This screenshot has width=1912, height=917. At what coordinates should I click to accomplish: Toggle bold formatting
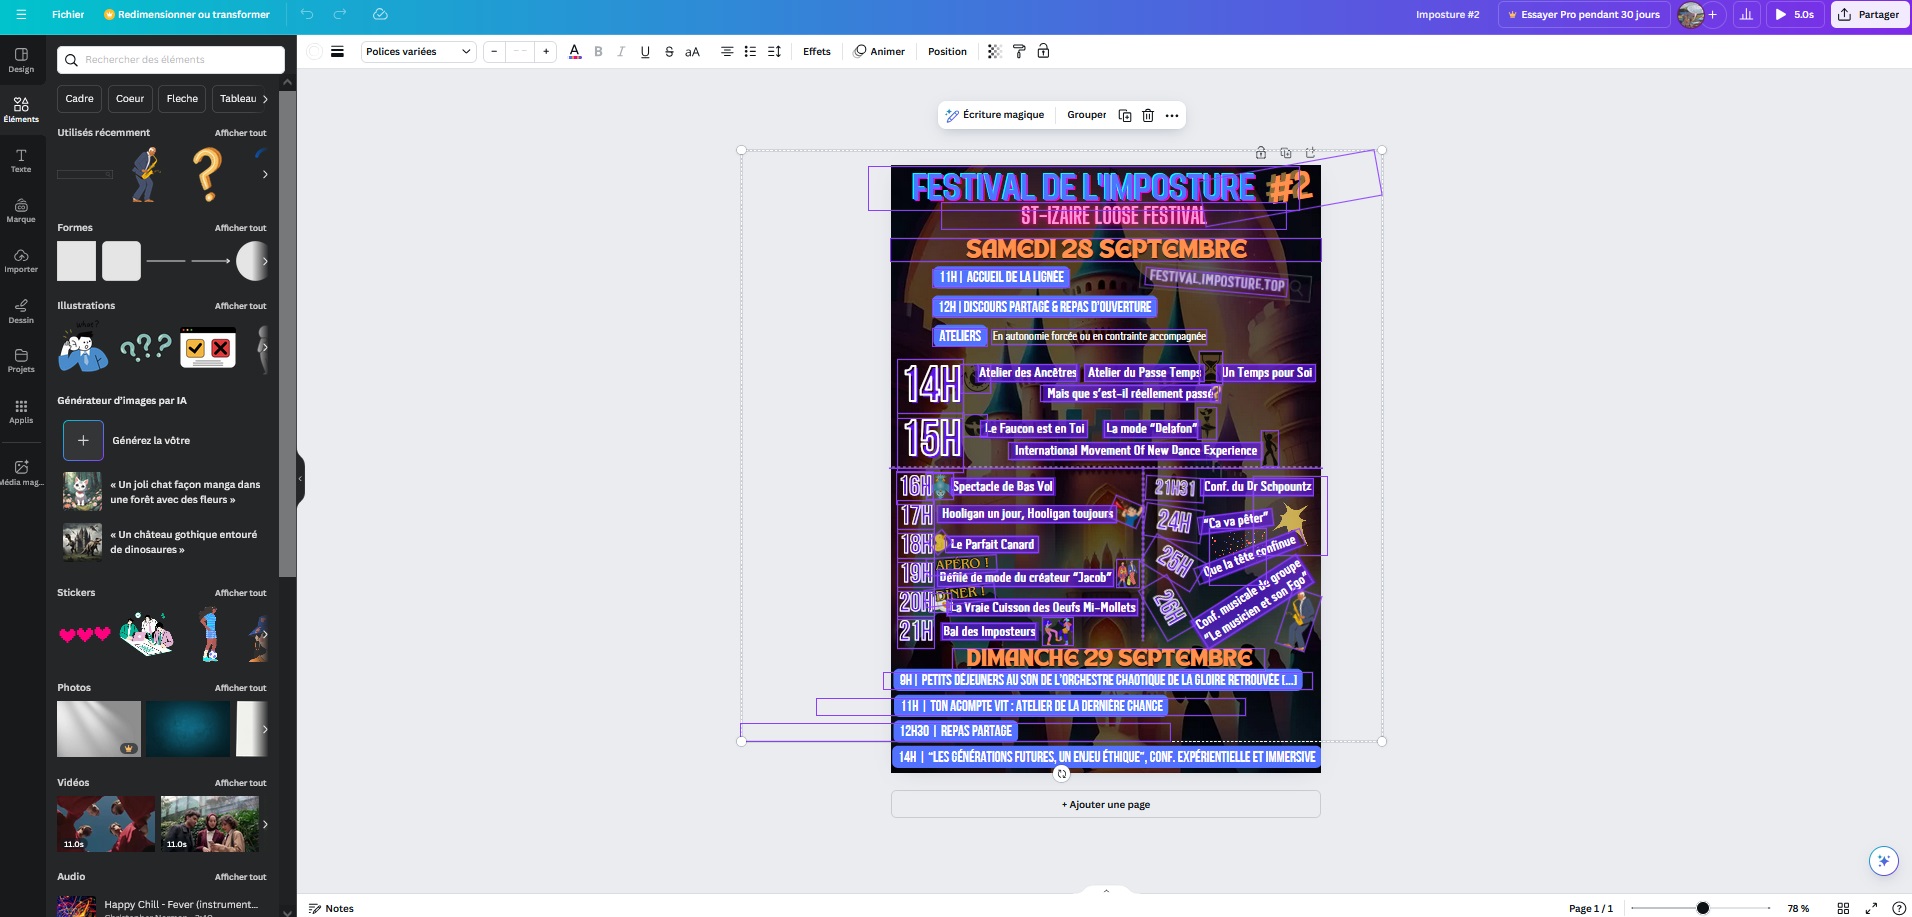pos(598,52)
